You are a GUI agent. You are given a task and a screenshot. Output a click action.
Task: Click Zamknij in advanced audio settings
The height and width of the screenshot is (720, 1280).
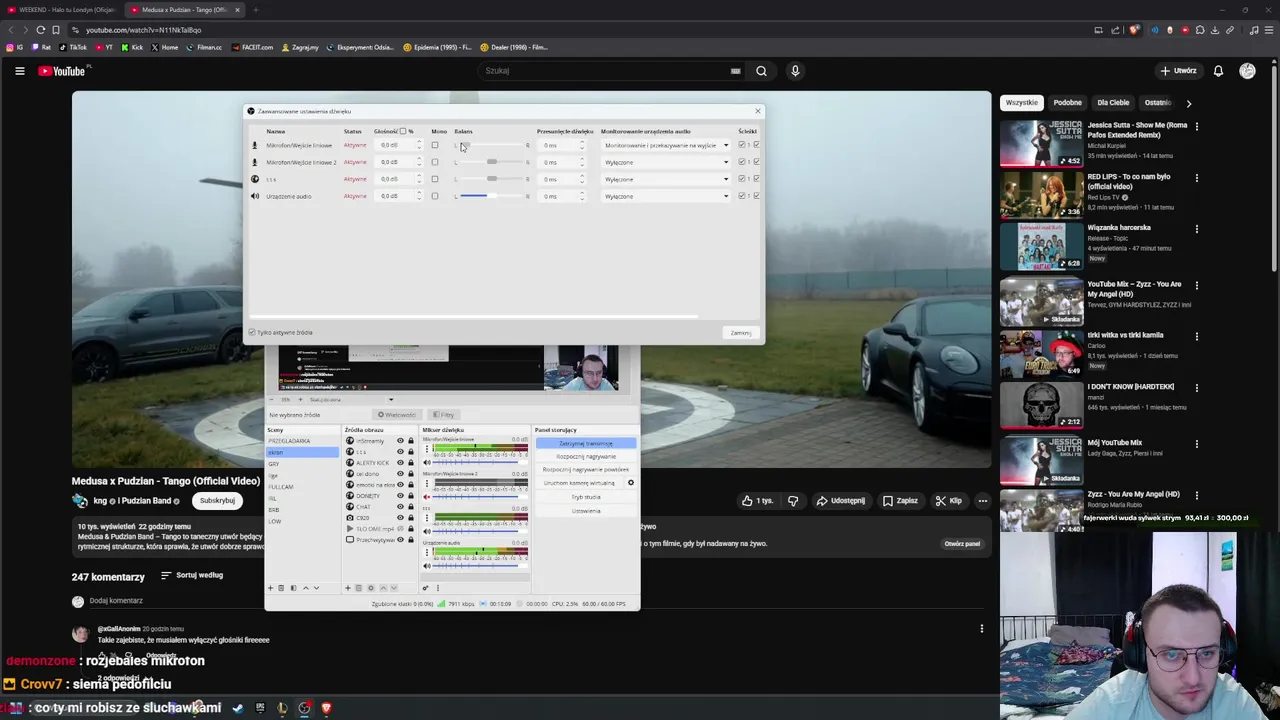tap(741, 333)
